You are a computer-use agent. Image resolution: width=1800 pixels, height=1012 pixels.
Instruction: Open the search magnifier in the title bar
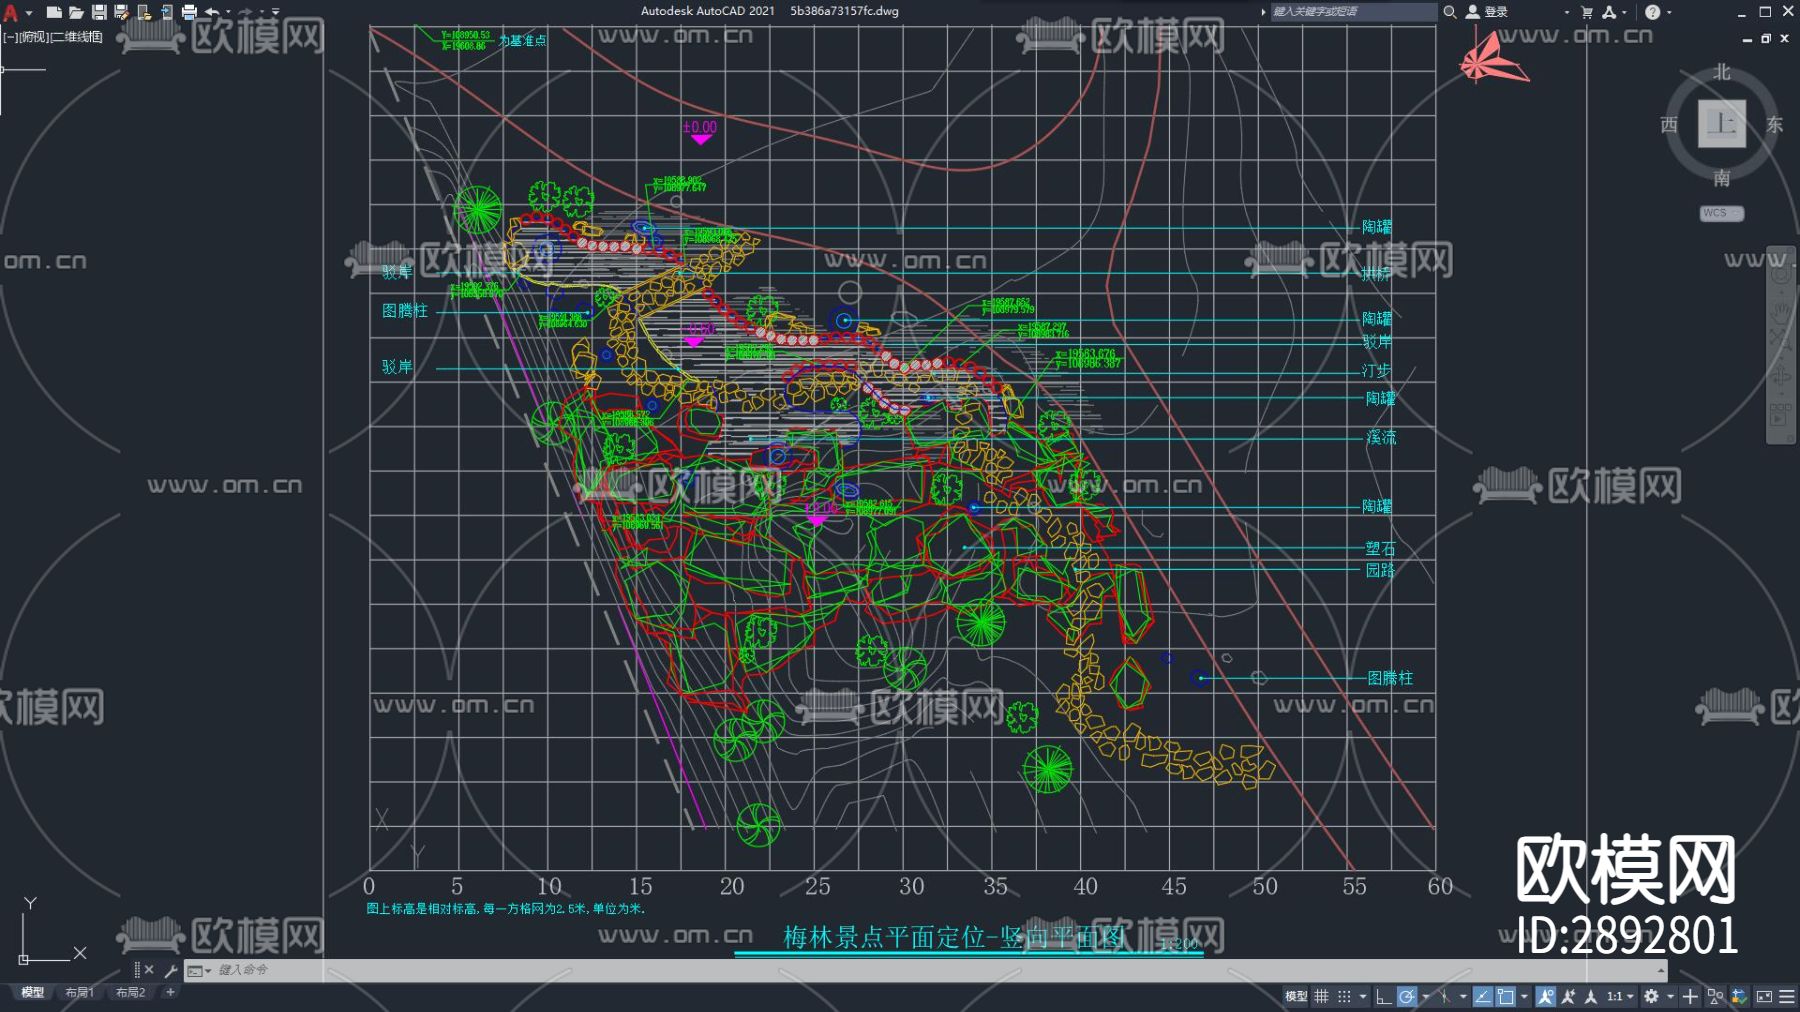(x=1449, y=13)
